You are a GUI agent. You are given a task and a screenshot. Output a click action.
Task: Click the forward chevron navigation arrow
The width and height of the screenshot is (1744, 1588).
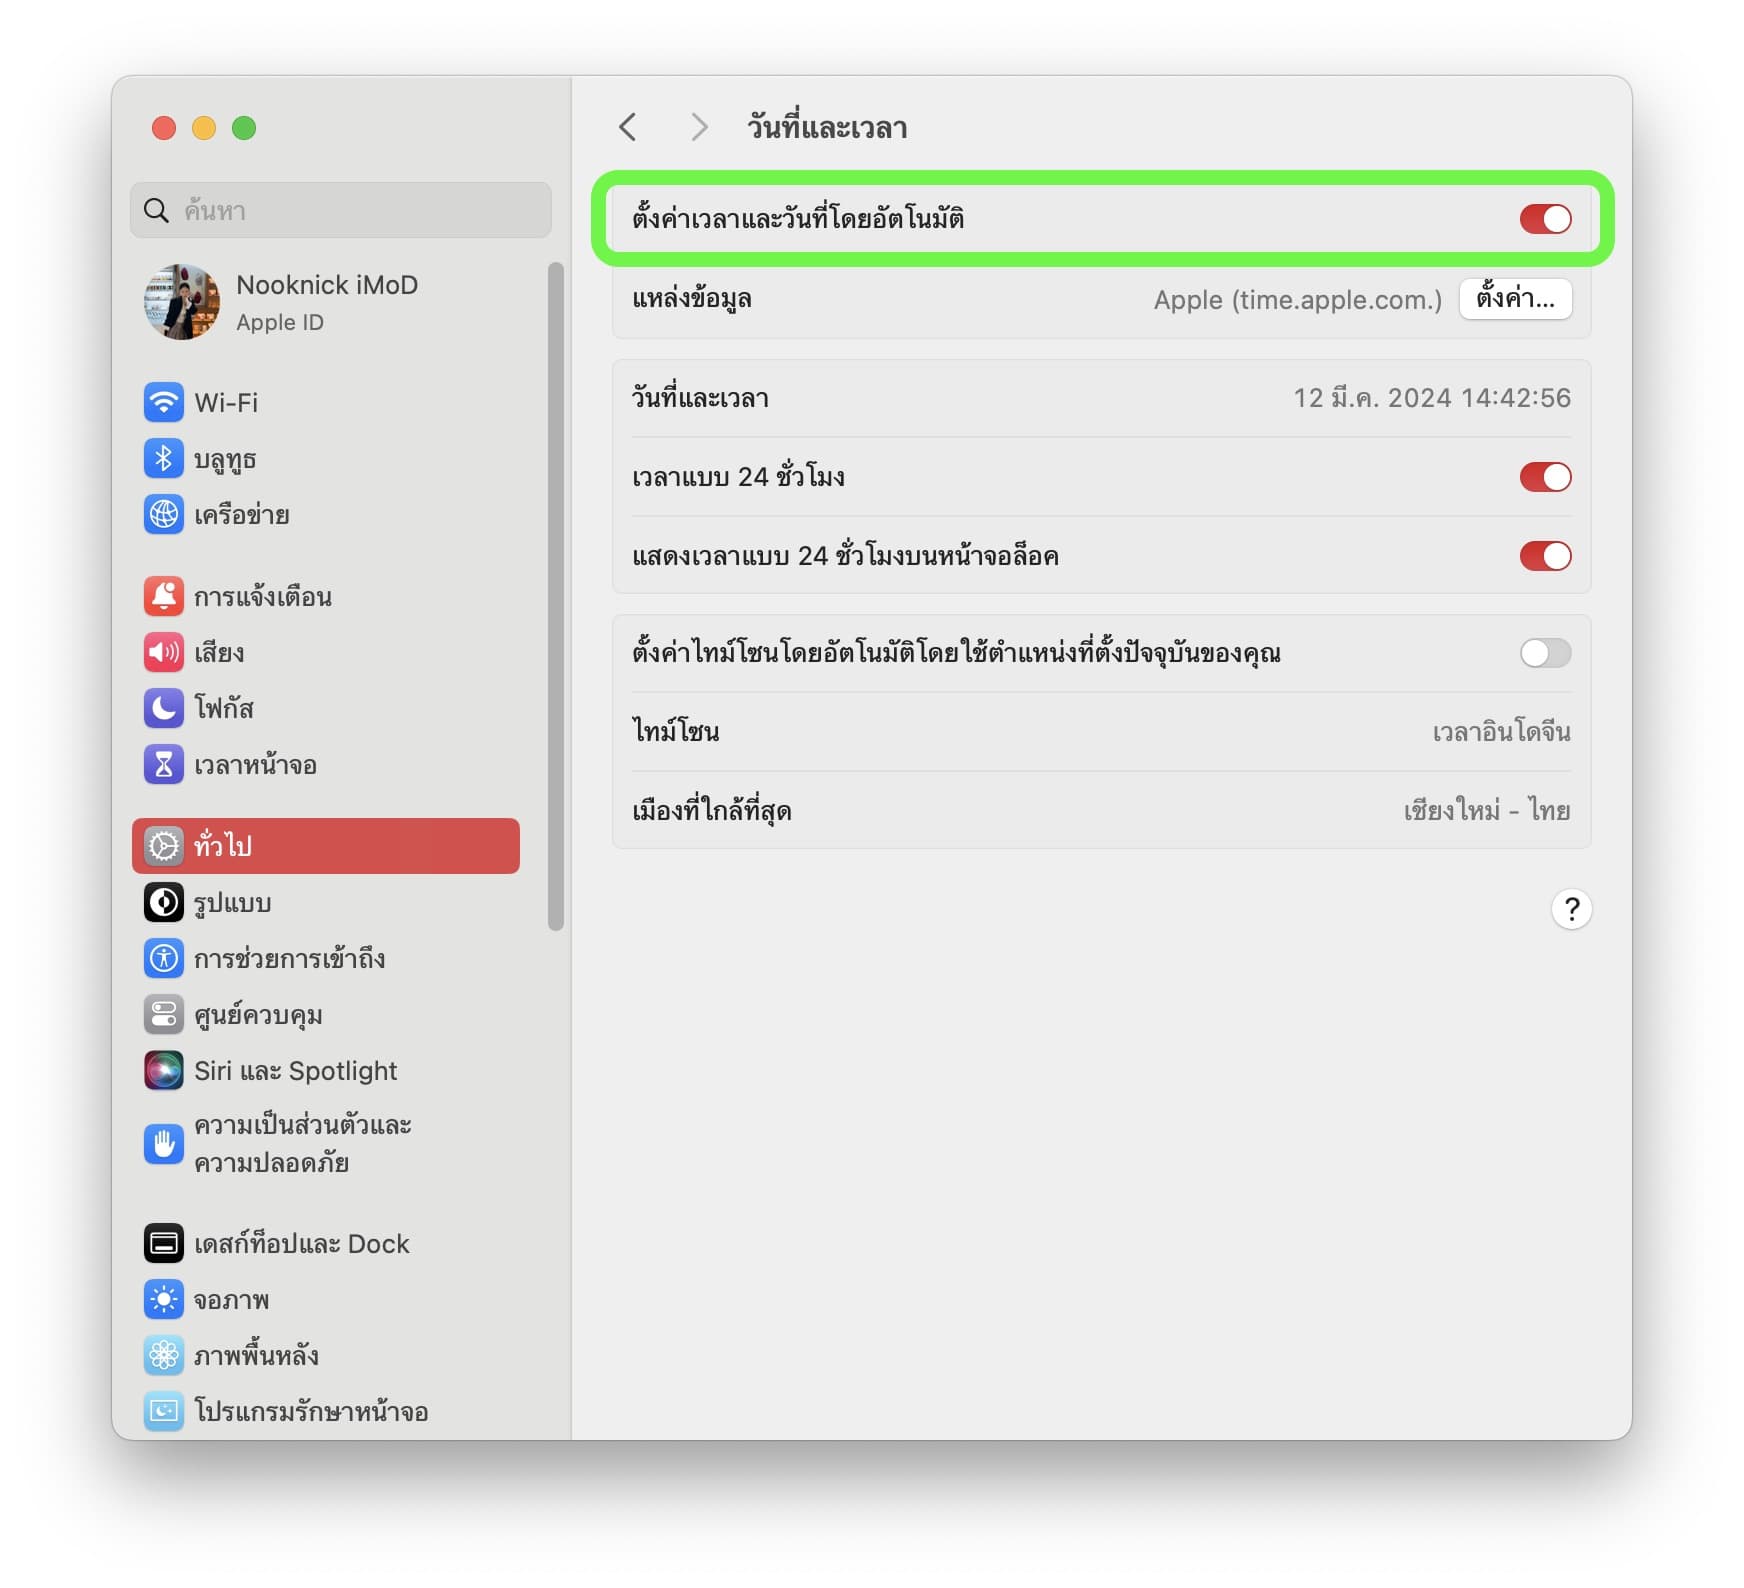(x=699, y=128)
